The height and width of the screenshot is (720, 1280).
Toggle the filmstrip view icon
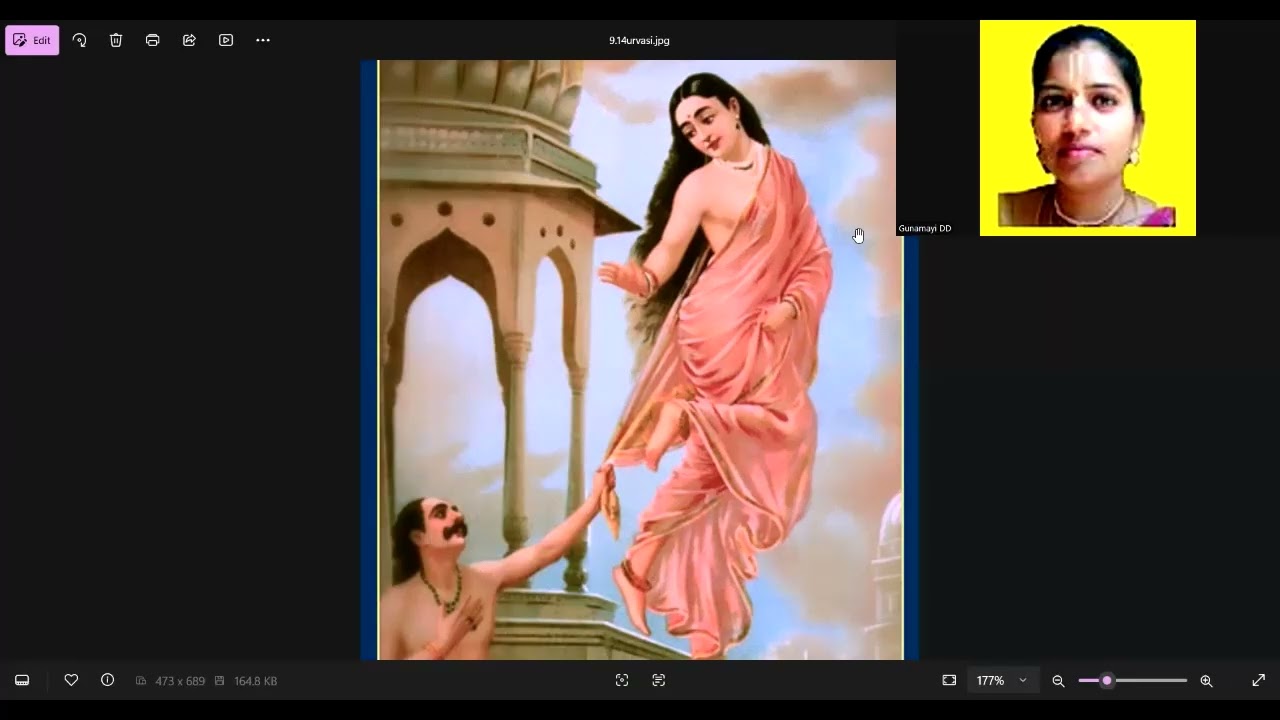point(22,680)
